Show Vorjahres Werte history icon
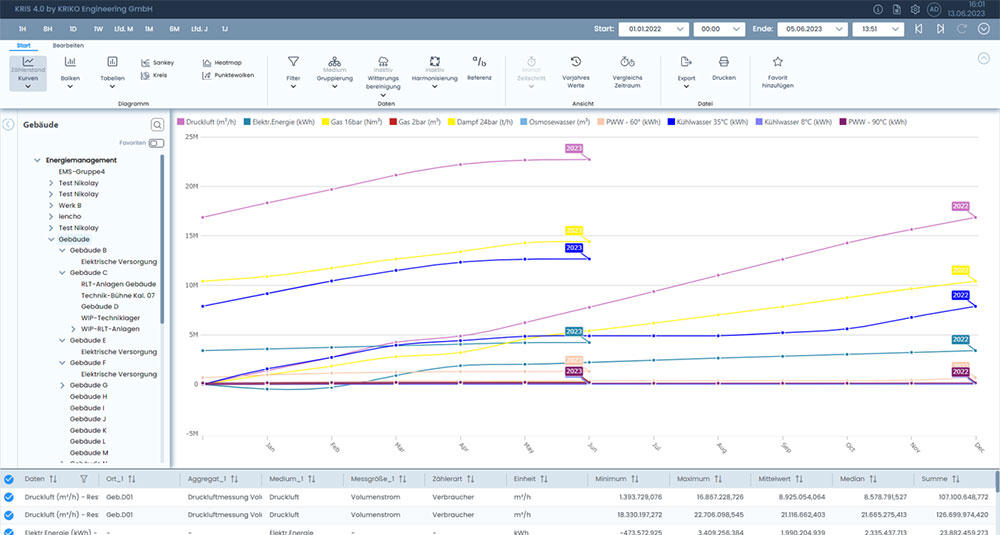Screen dimensions: 1000x535 point(576,61)
